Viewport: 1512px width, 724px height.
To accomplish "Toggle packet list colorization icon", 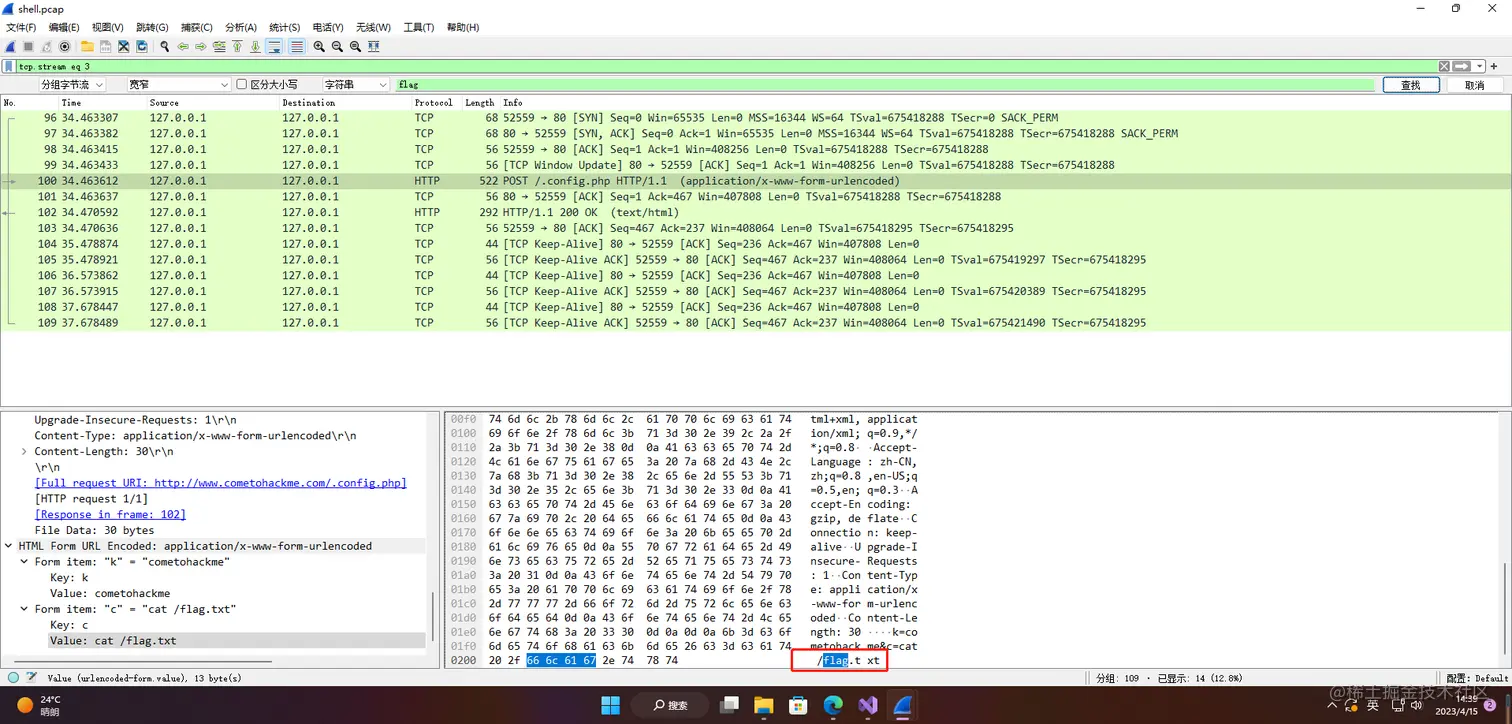I will [297, 46].
